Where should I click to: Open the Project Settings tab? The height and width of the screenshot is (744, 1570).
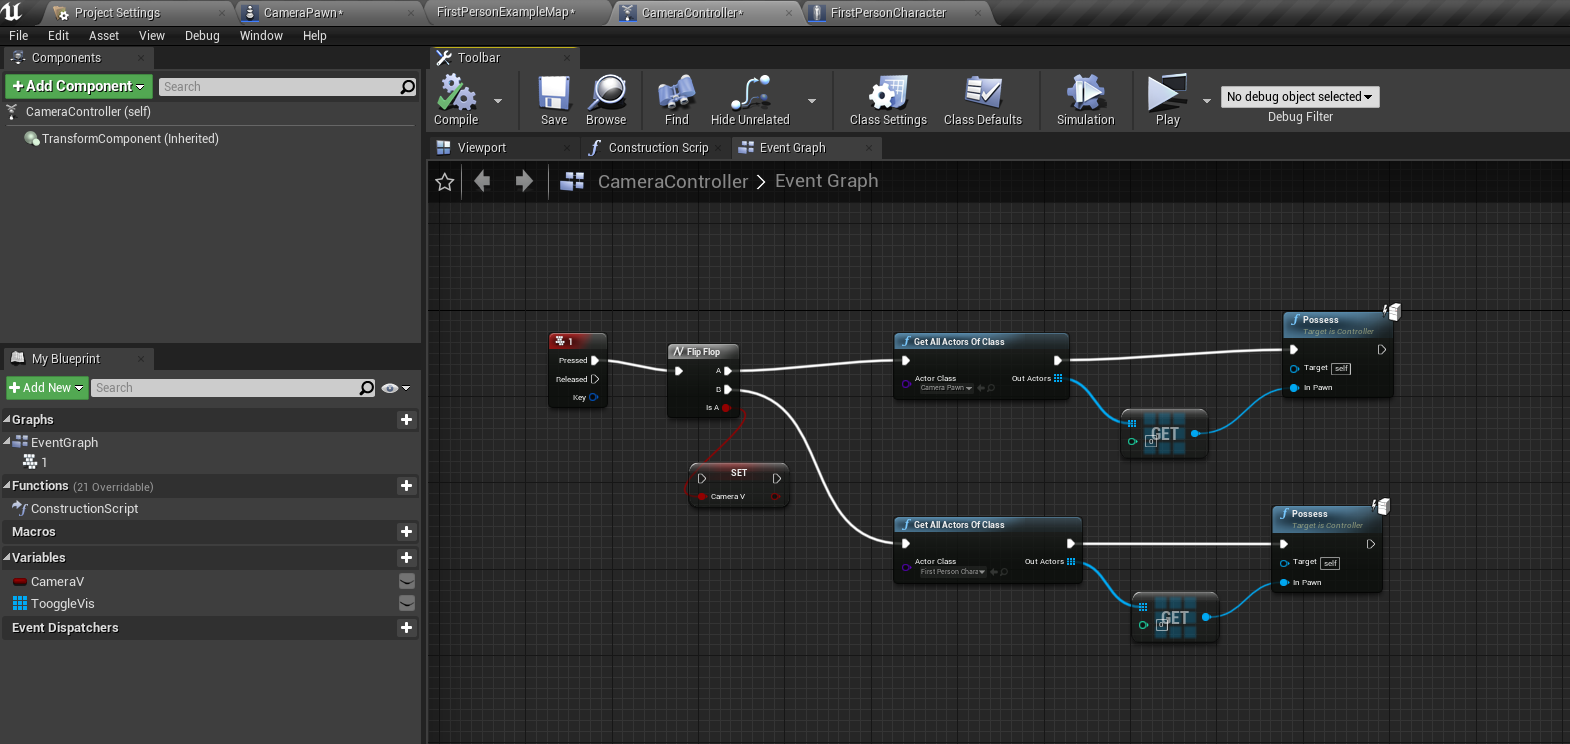pyautogui.click(x=117, y=13)
